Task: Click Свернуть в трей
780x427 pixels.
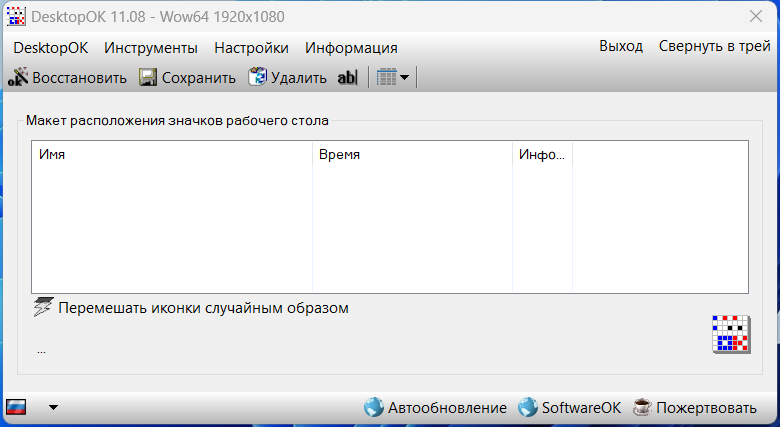Action: coord(715,46)
